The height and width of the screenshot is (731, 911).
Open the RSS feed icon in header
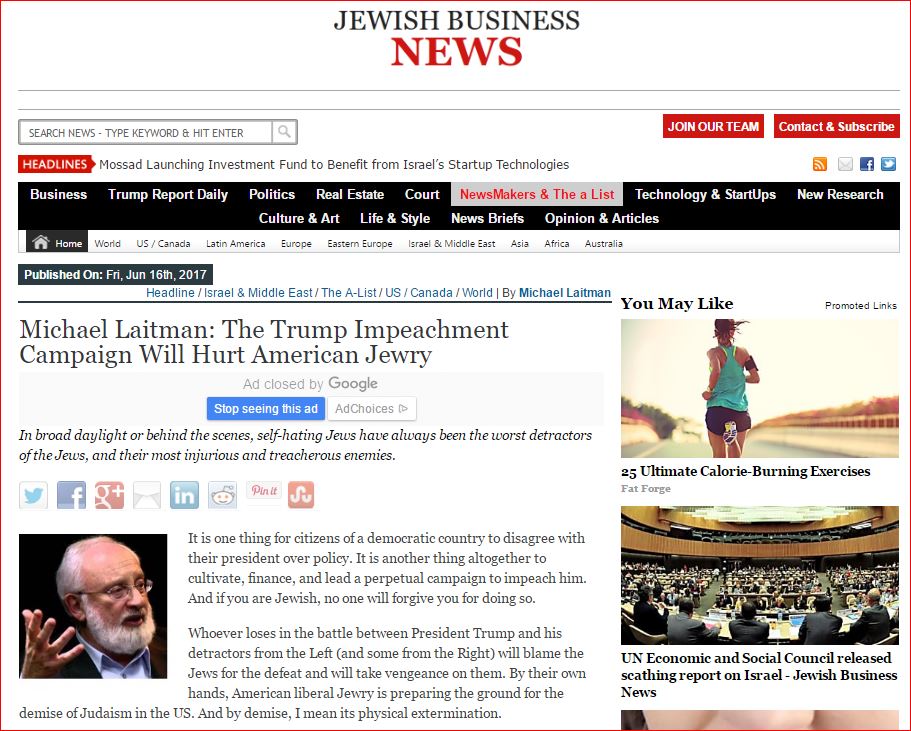click(x=820, y=165)
